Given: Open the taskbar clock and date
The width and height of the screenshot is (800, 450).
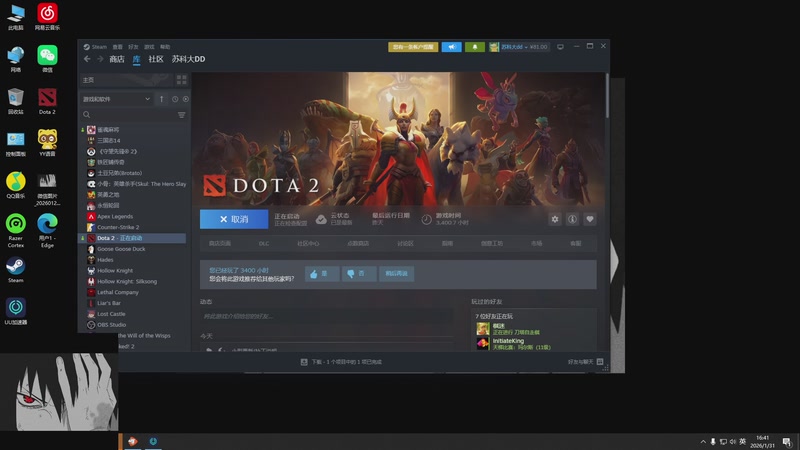Looking at the screenshot, I should tap(762, 441).
